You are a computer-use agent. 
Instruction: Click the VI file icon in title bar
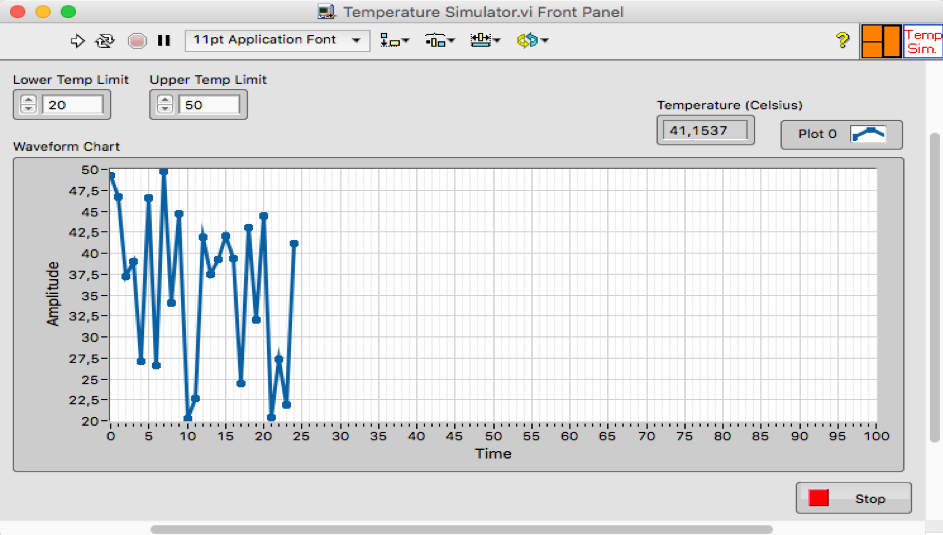click(x=327, y=11)
